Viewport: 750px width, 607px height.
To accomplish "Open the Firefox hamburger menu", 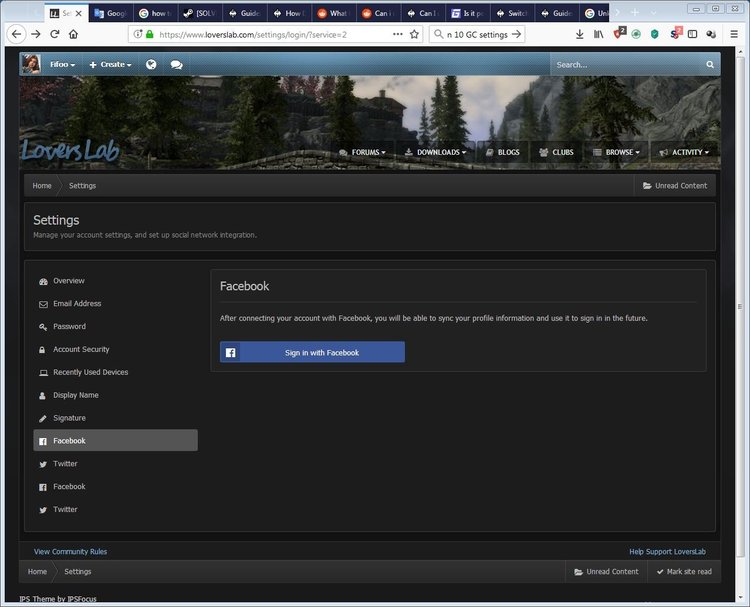I will point(734,34).
